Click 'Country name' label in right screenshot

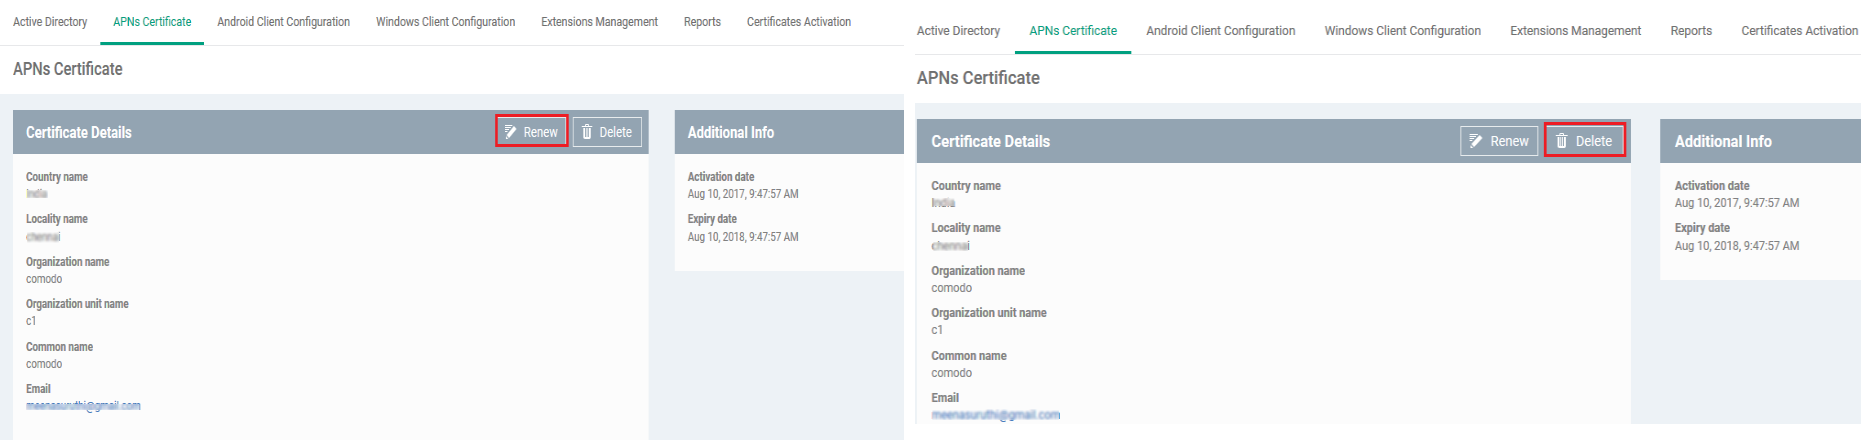pos(966,186)
